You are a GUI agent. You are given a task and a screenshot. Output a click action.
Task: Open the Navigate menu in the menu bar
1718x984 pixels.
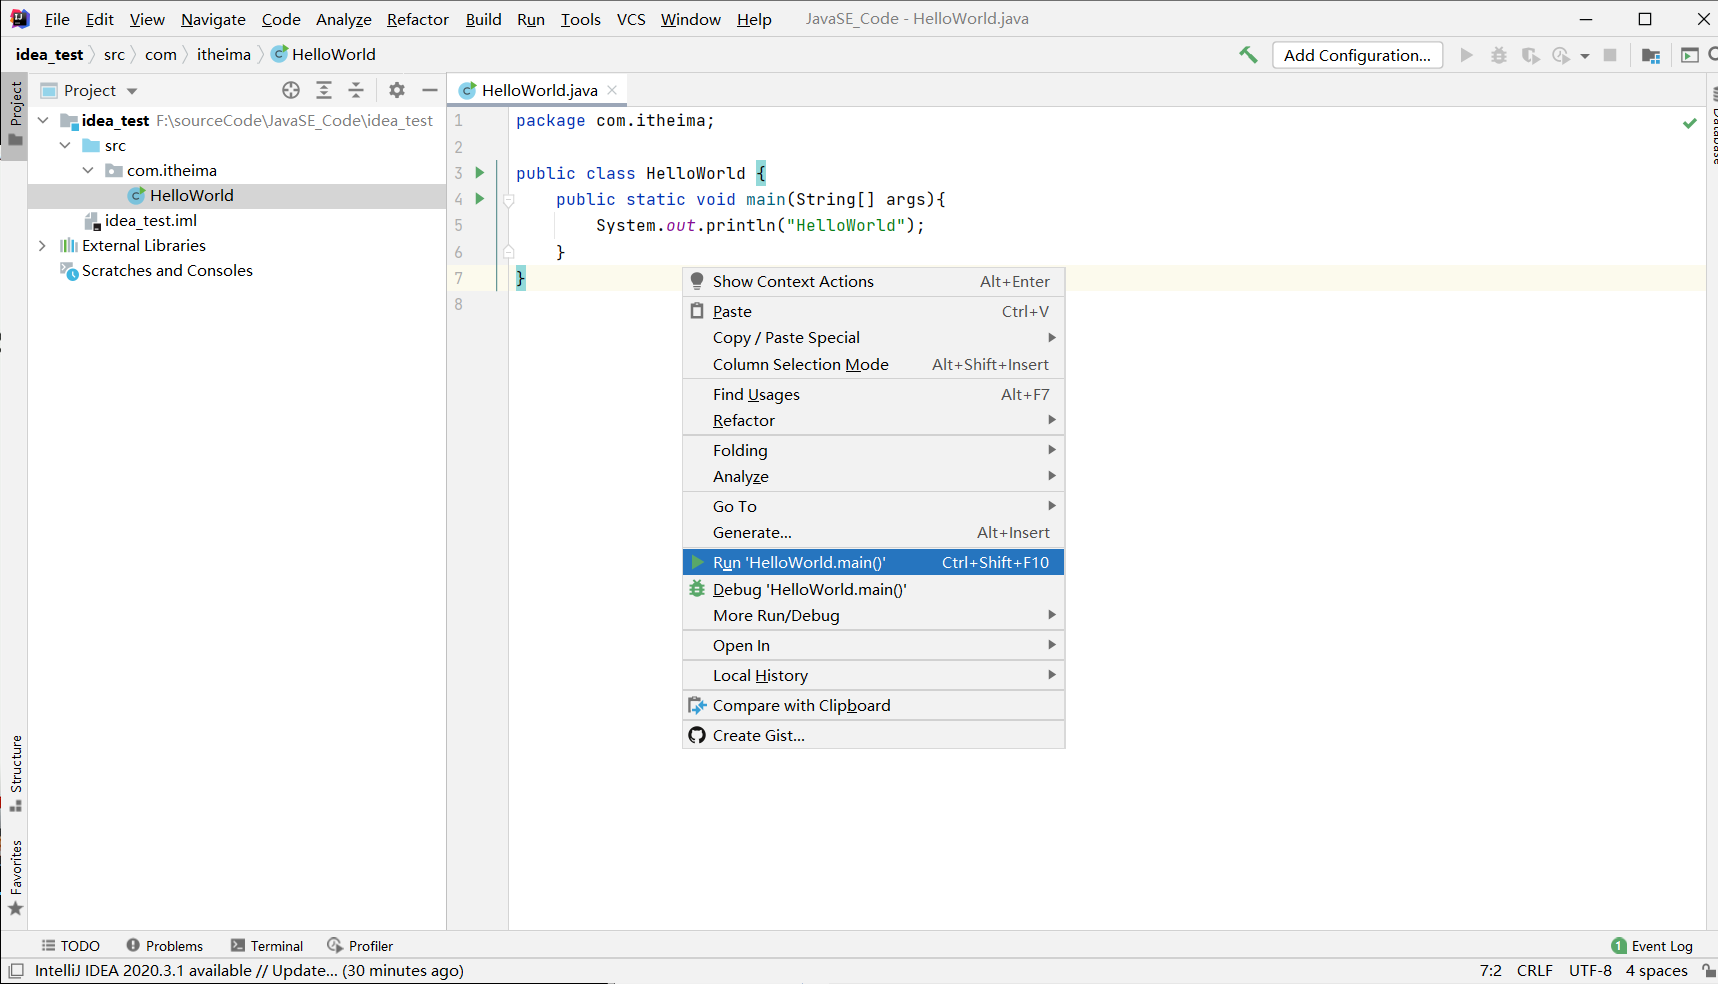tap(213, 19)
